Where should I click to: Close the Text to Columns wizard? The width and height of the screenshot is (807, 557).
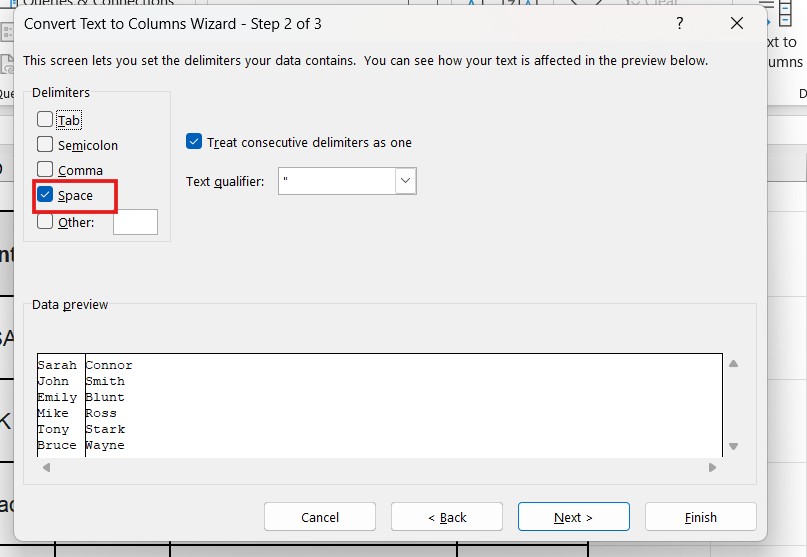(737, 23)
